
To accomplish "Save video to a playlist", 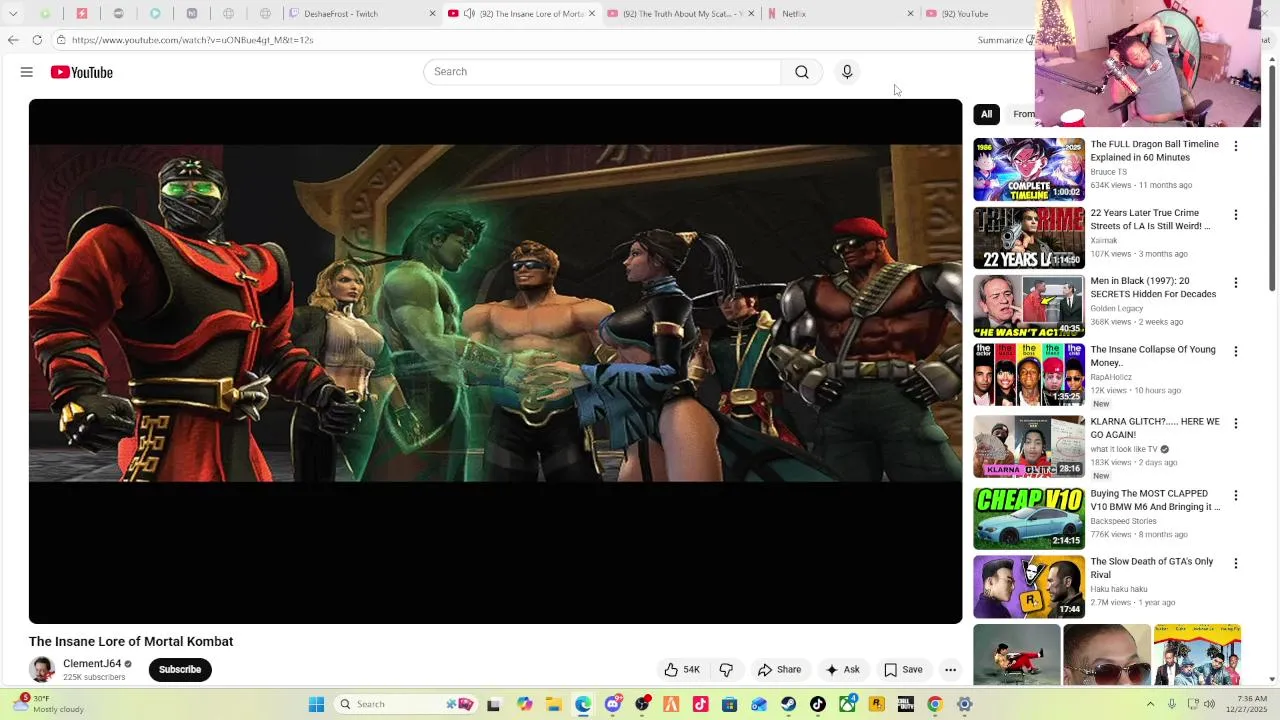I will pyautogui.click(x=903, y=670).
